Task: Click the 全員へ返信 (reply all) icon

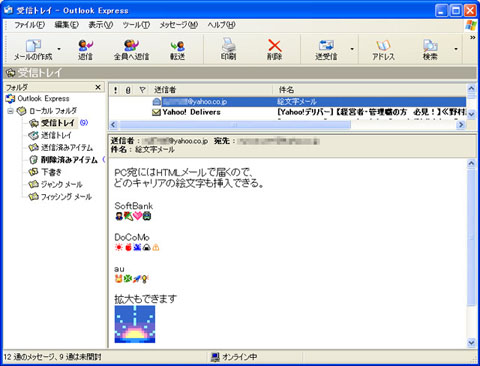Action: pyautogui.click(x=131, y=49)
